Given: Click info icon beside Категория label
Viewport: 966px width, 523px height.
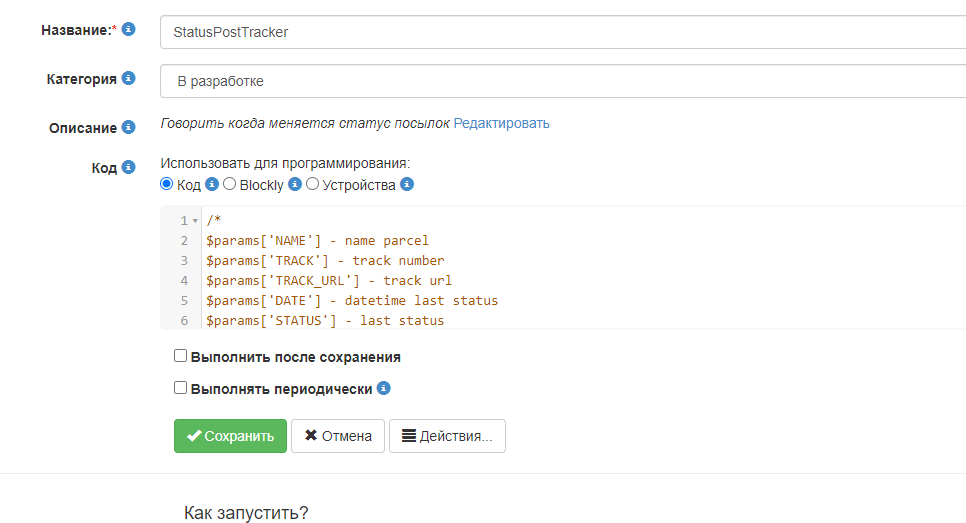Looking at the screenshot, I should [x=128, y=78].
